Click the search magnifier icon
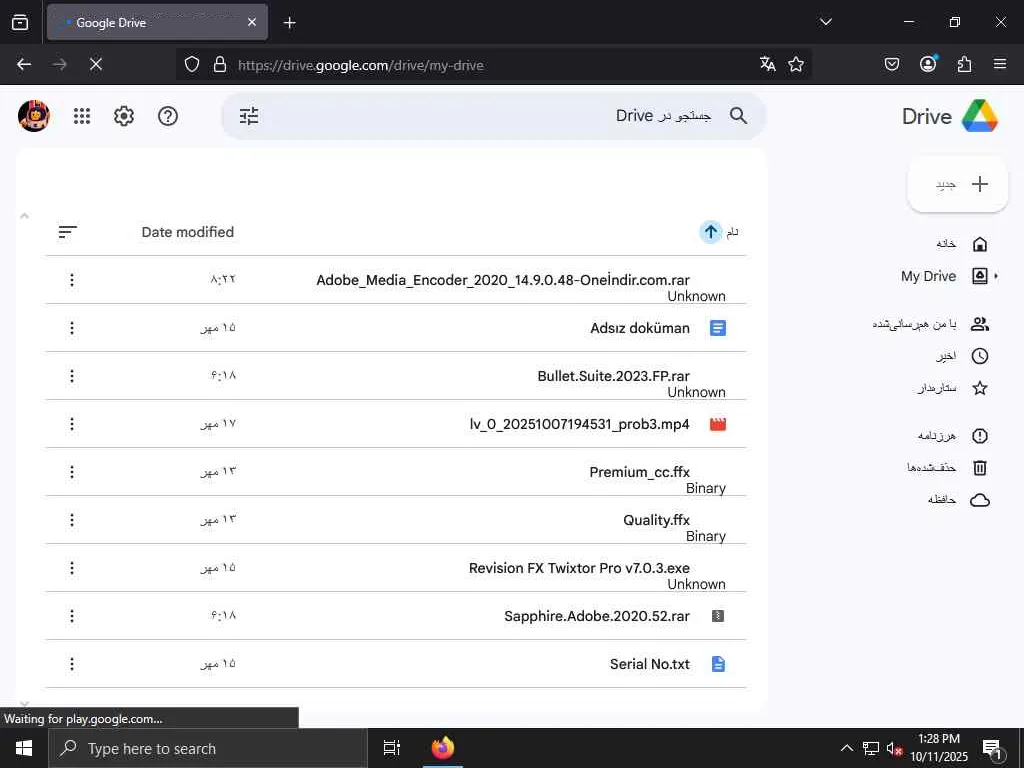1024x768 pixels. point(738,116)
